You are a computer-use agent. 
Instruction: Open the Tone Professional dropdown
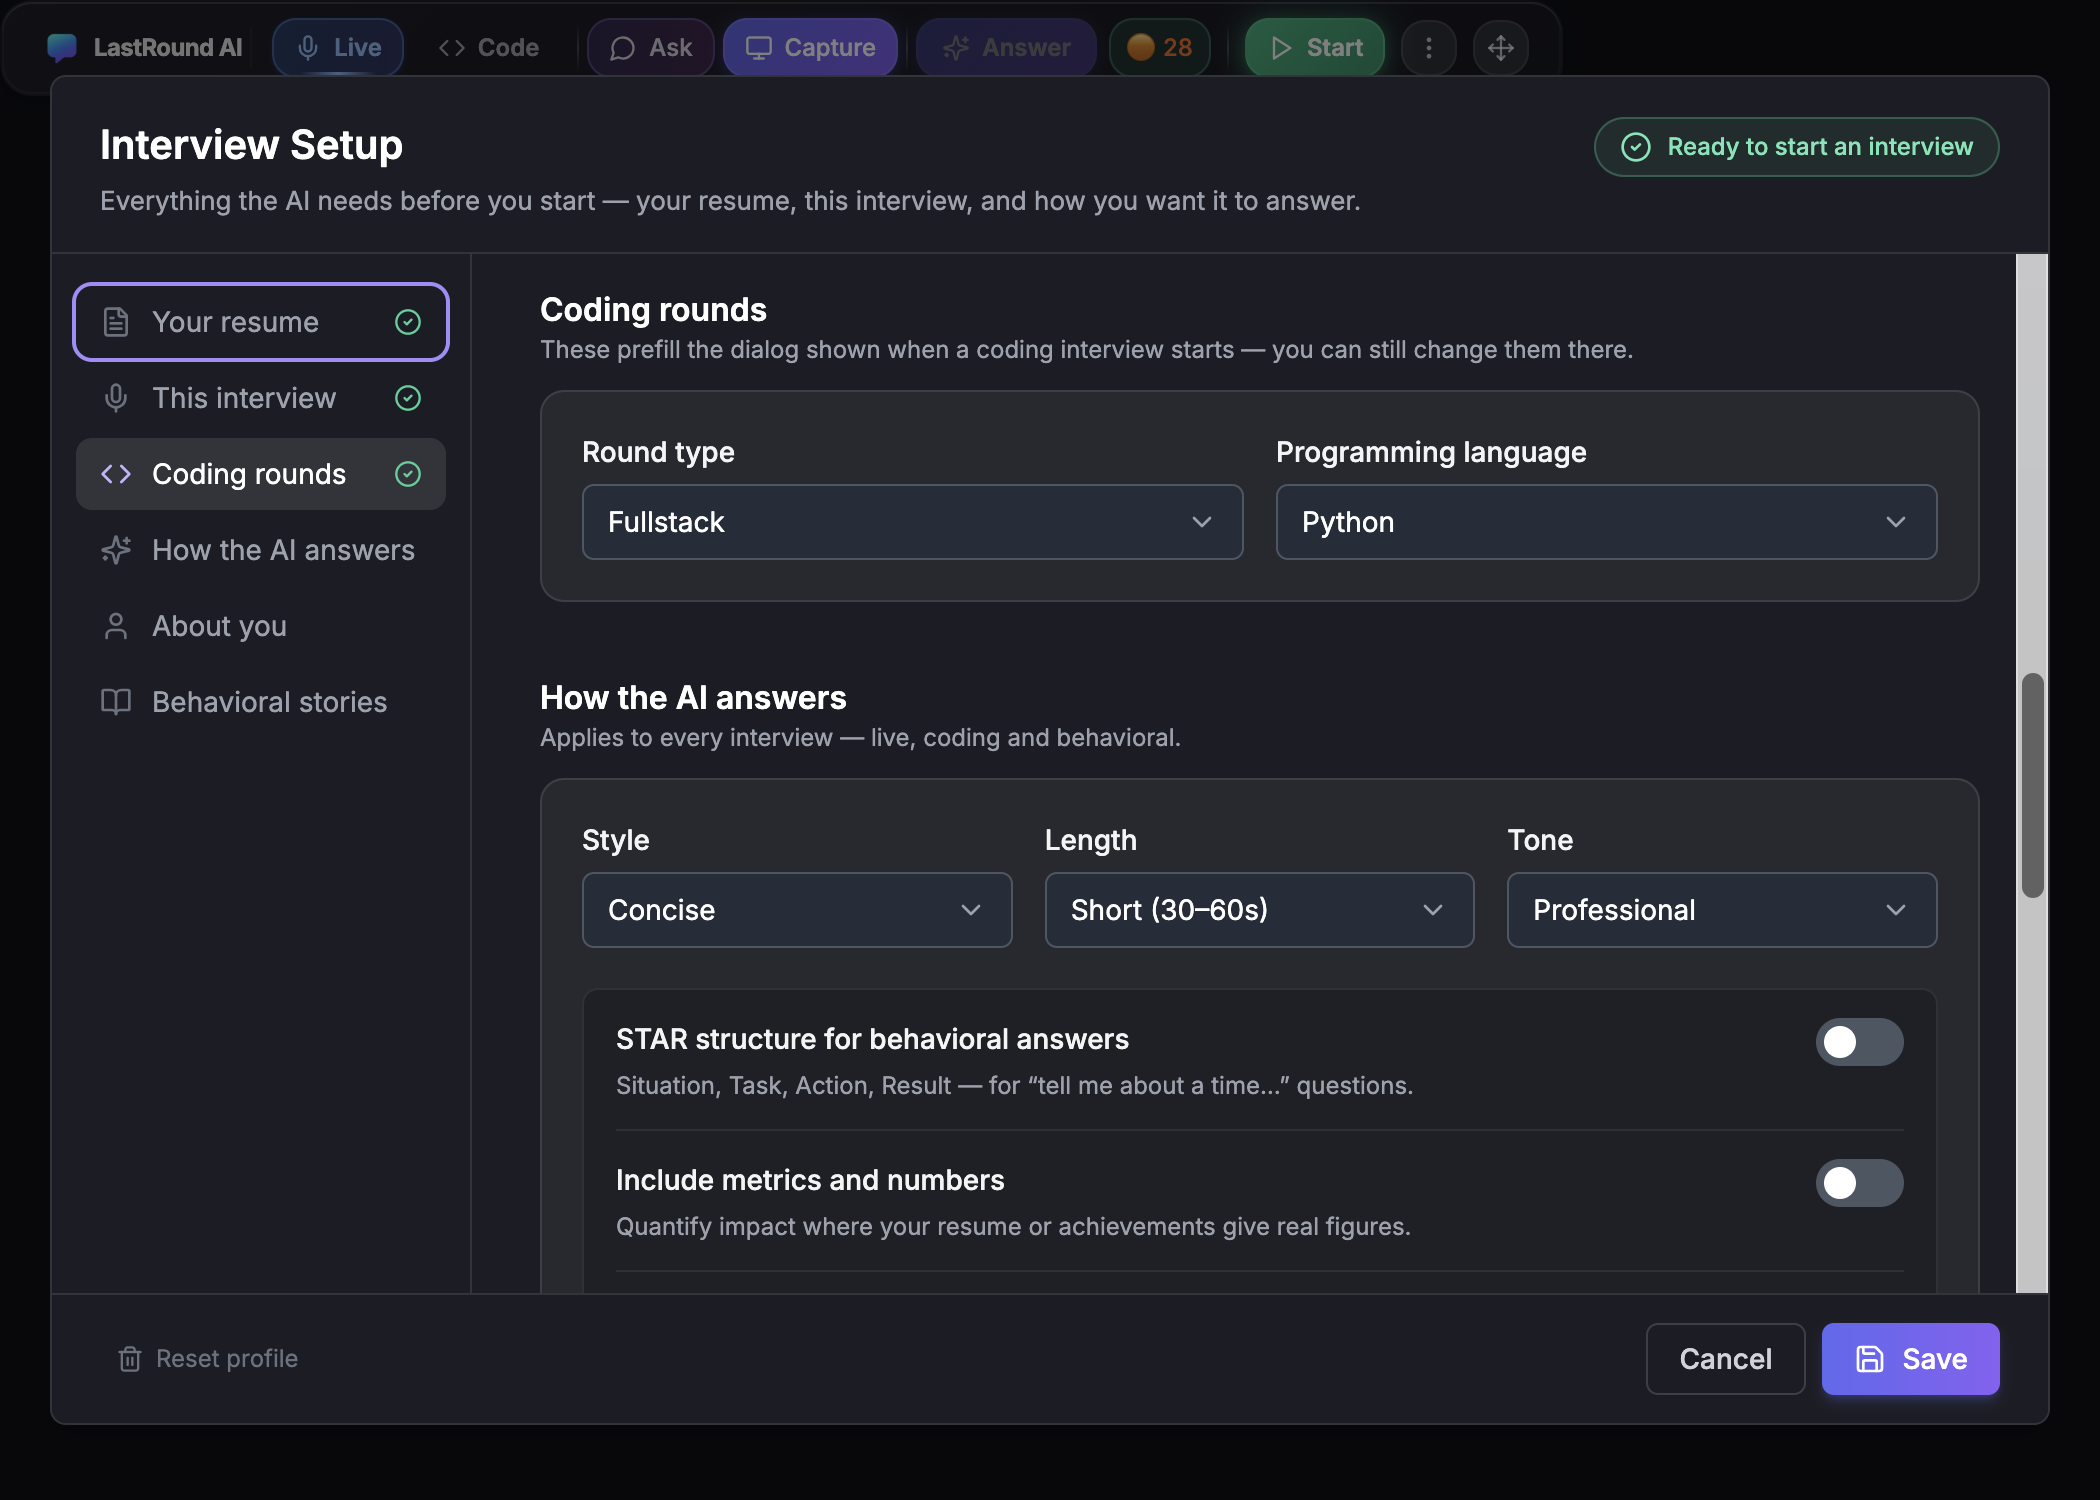click(1722, 910)
